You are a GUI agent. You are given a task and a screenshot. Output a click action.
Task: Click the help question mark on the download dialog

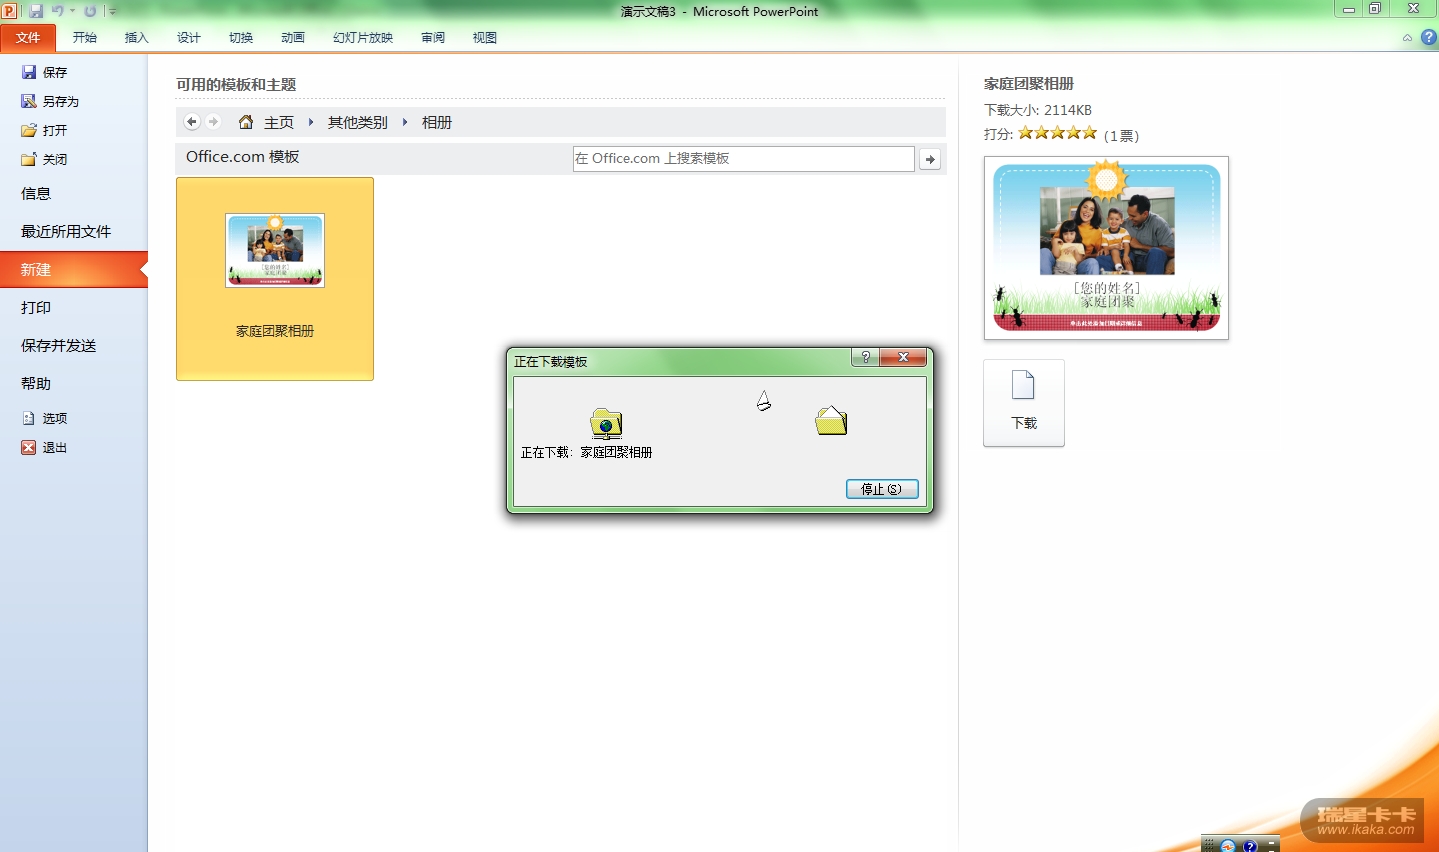pyautogui.click(x=866, y=358)
